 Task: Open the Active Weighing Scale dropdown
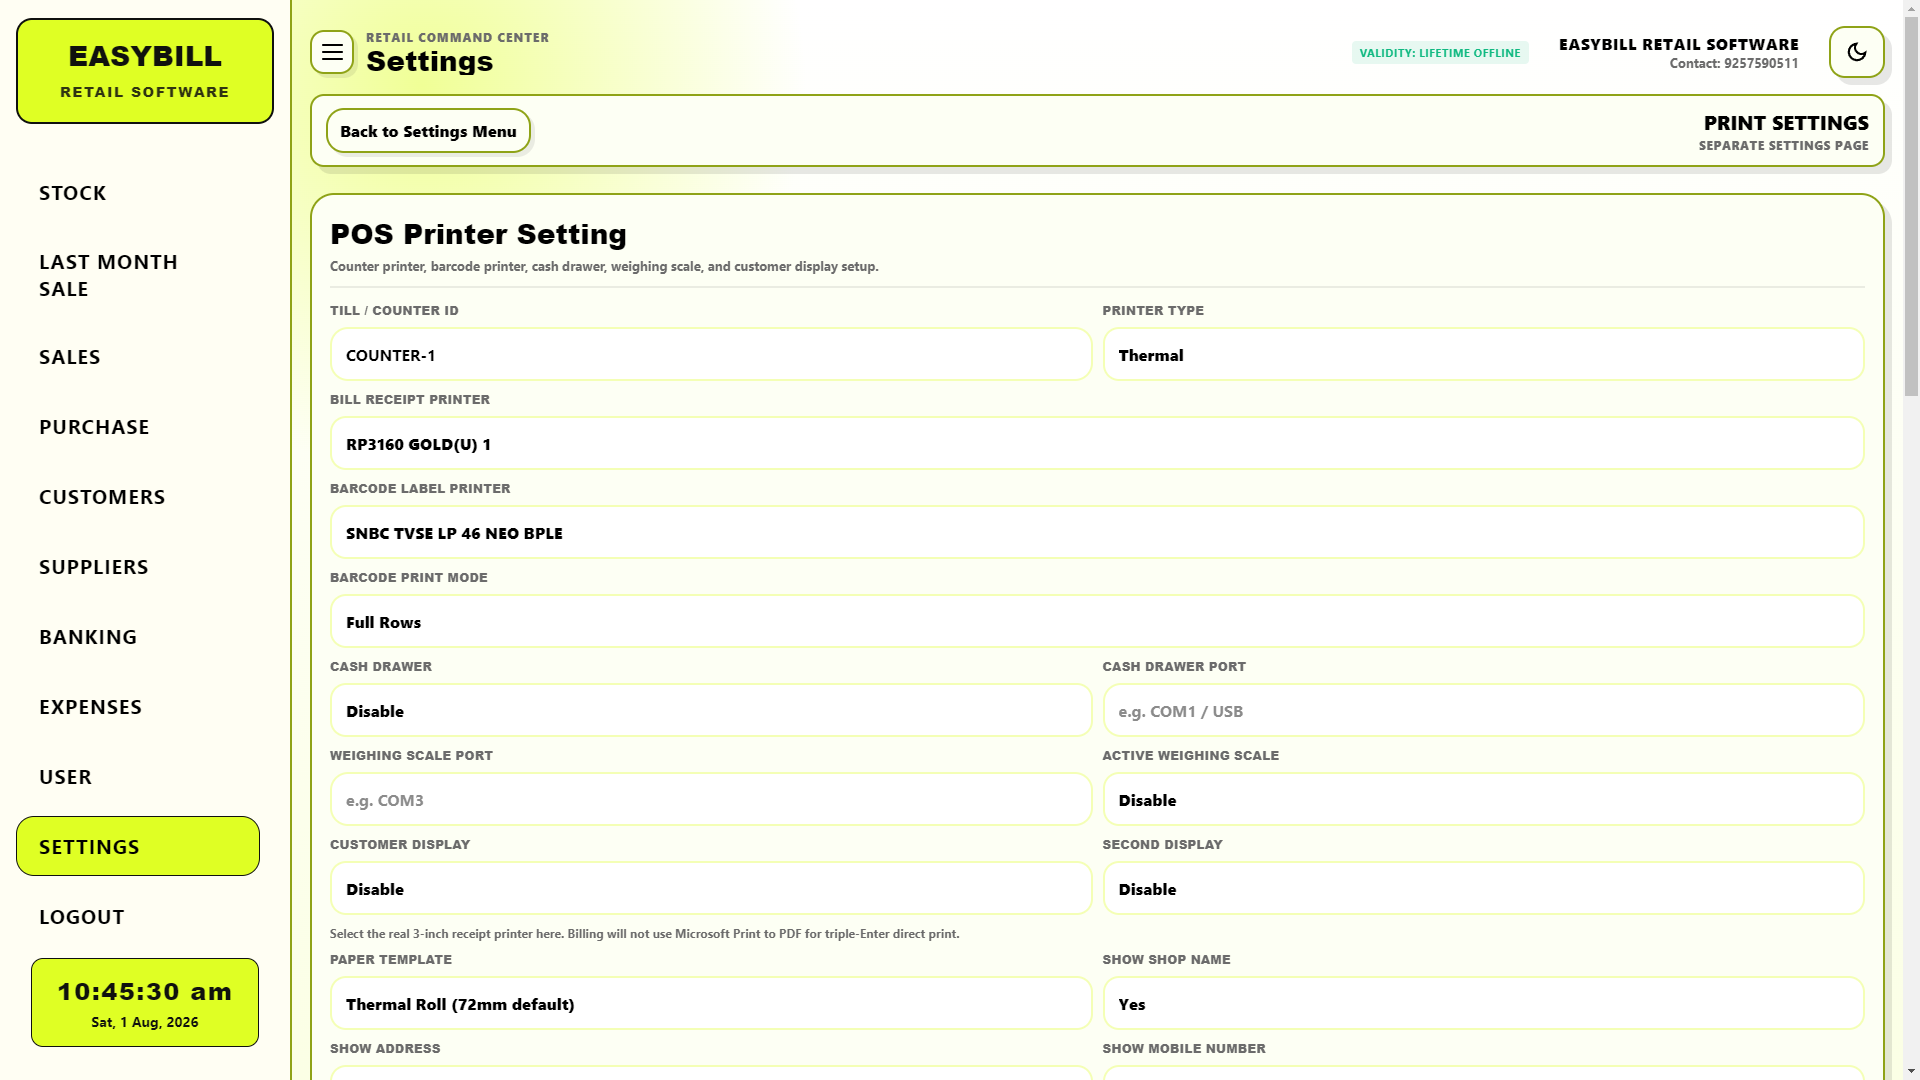pyautogui.click(x=1483, y=800)
